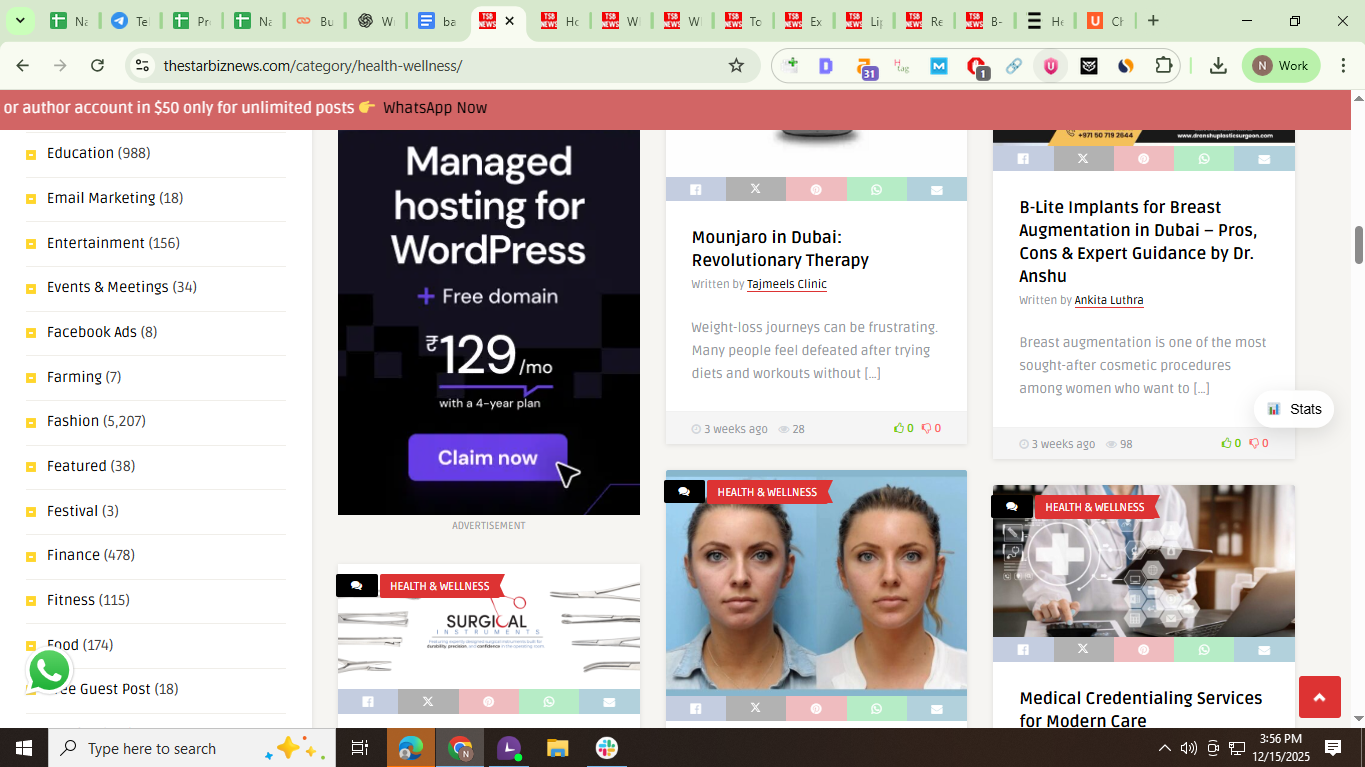Open Chrome Downloads icon in toolbar
Screen dimensions: 1365x767
[1217, 66]
